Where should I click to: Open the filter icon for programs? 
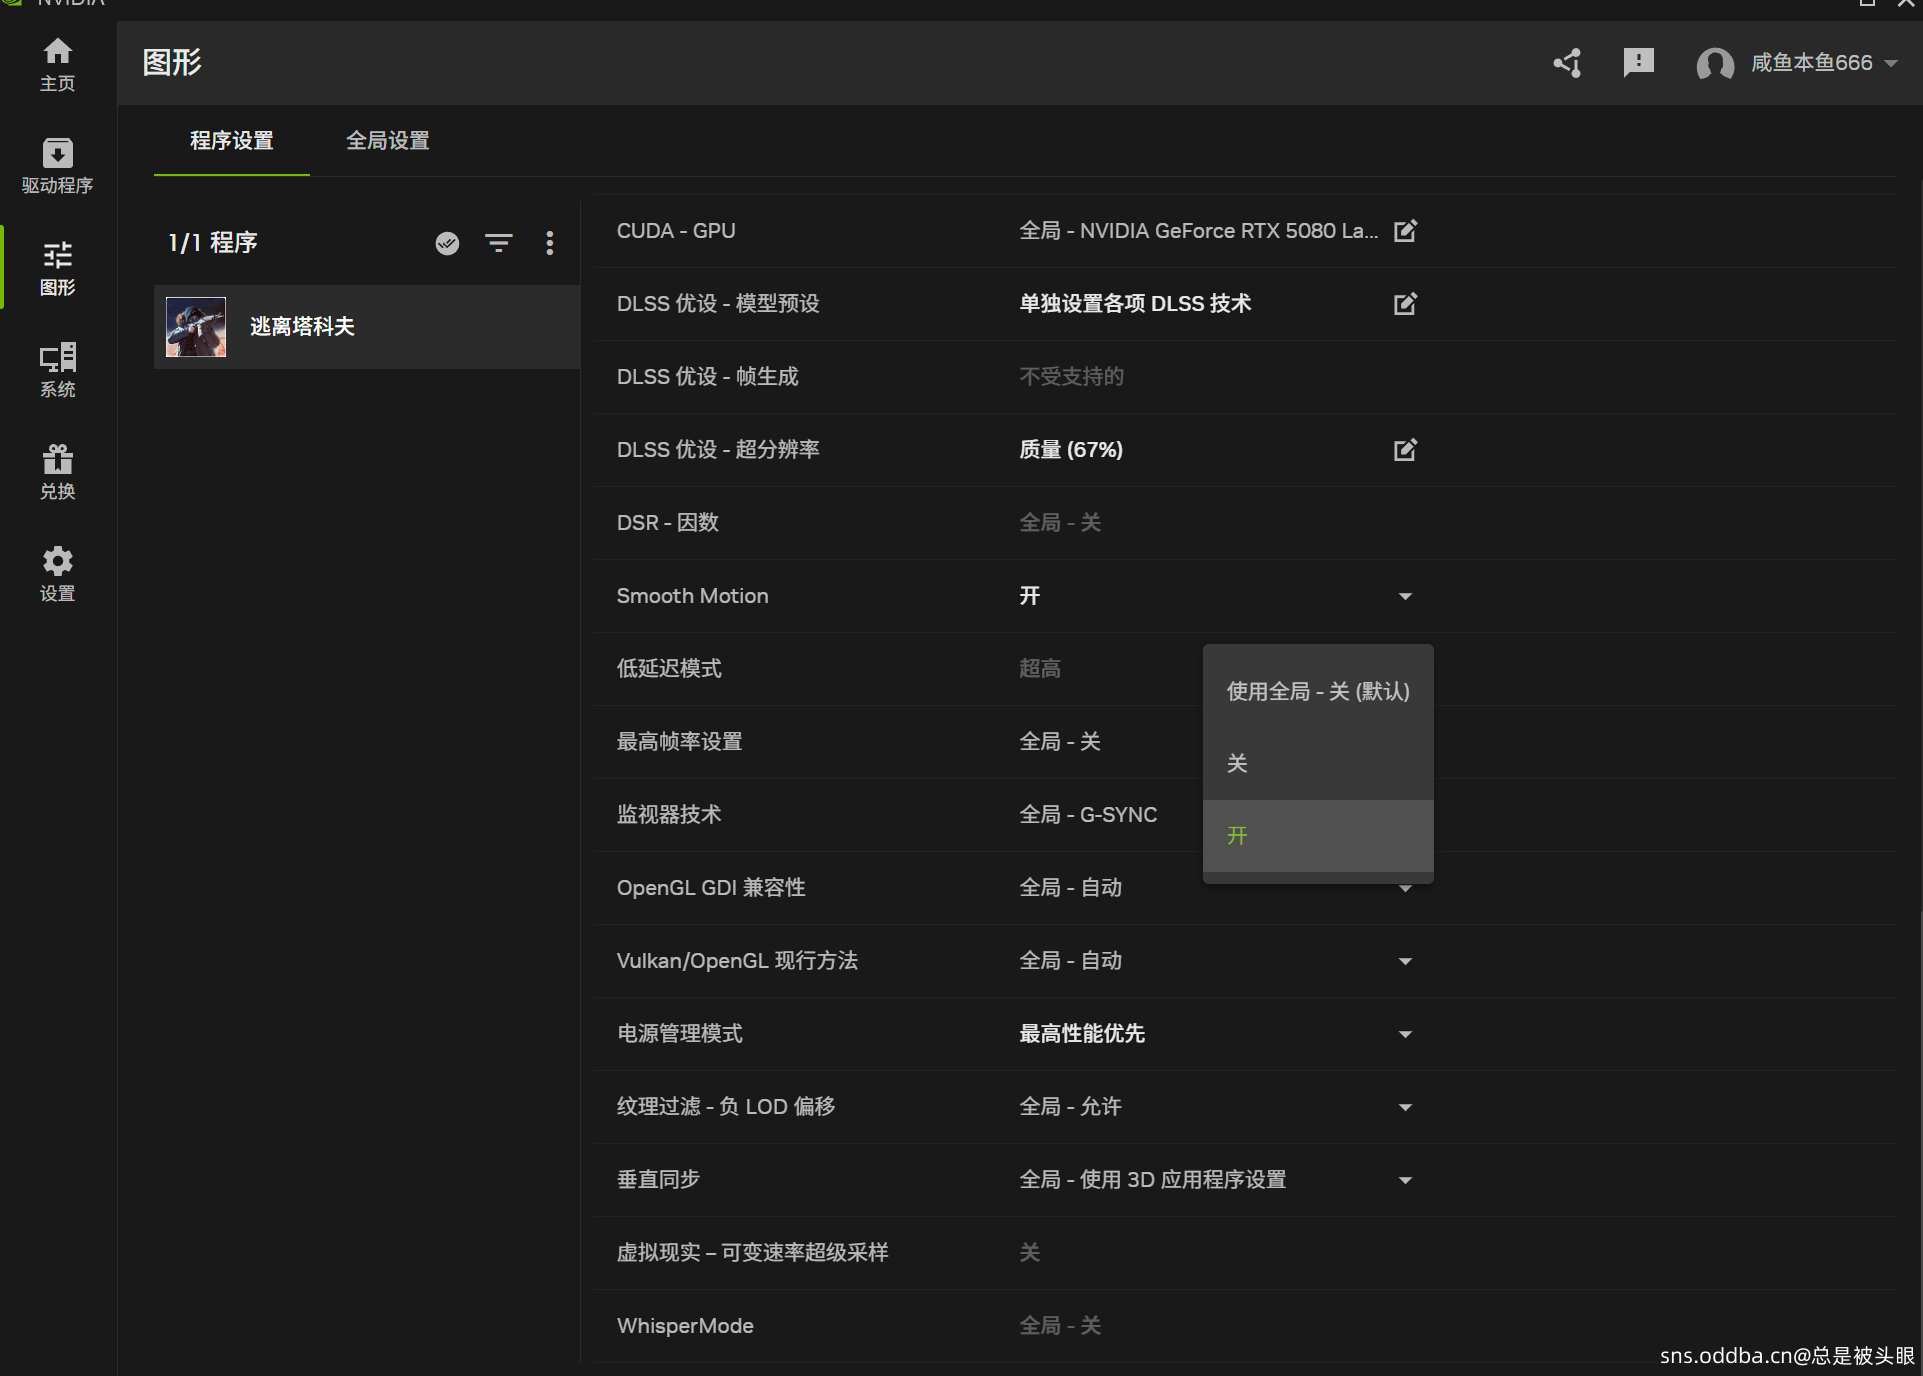pyautogui.click(x=498, y=243)
